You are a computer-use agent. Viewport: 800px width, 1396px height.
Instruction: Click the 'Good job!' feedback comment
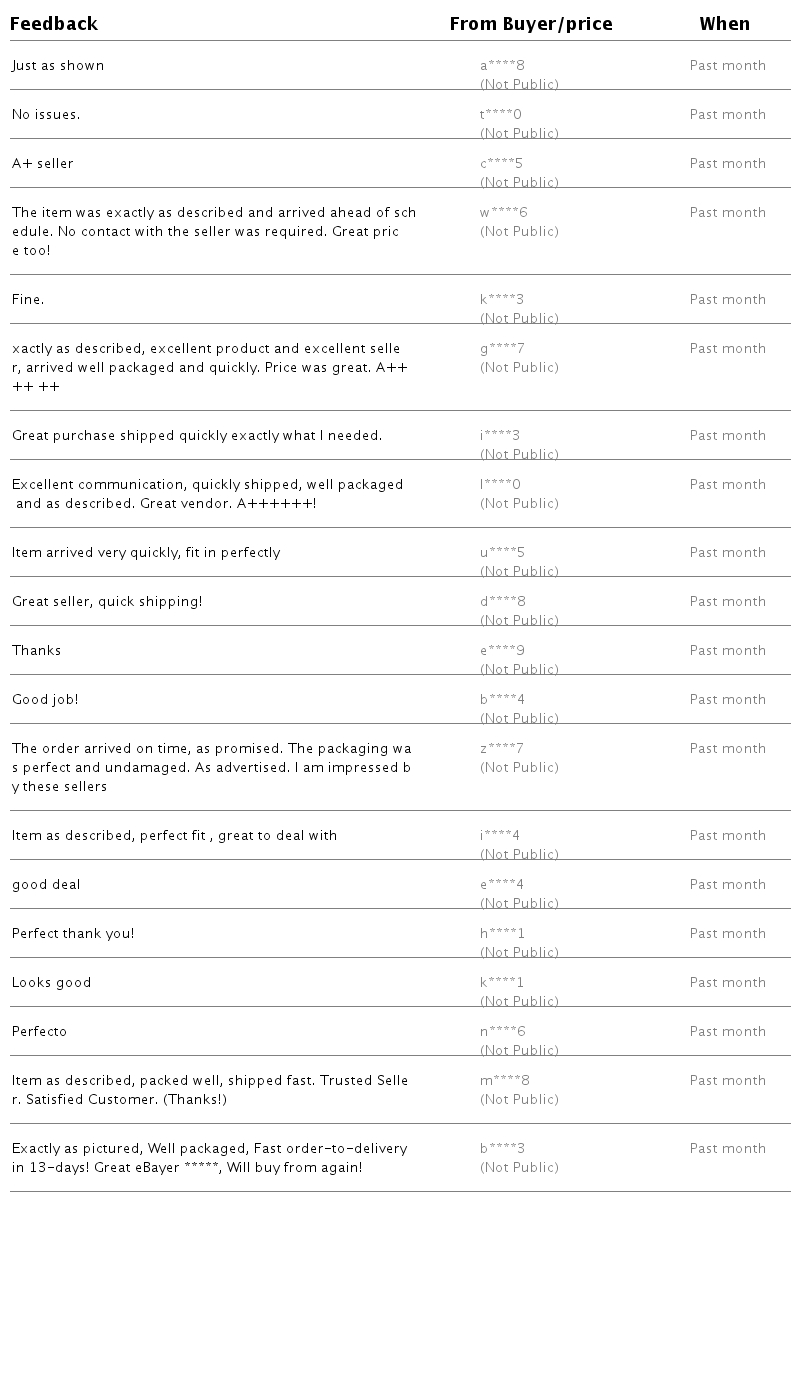tap(45, 700)
